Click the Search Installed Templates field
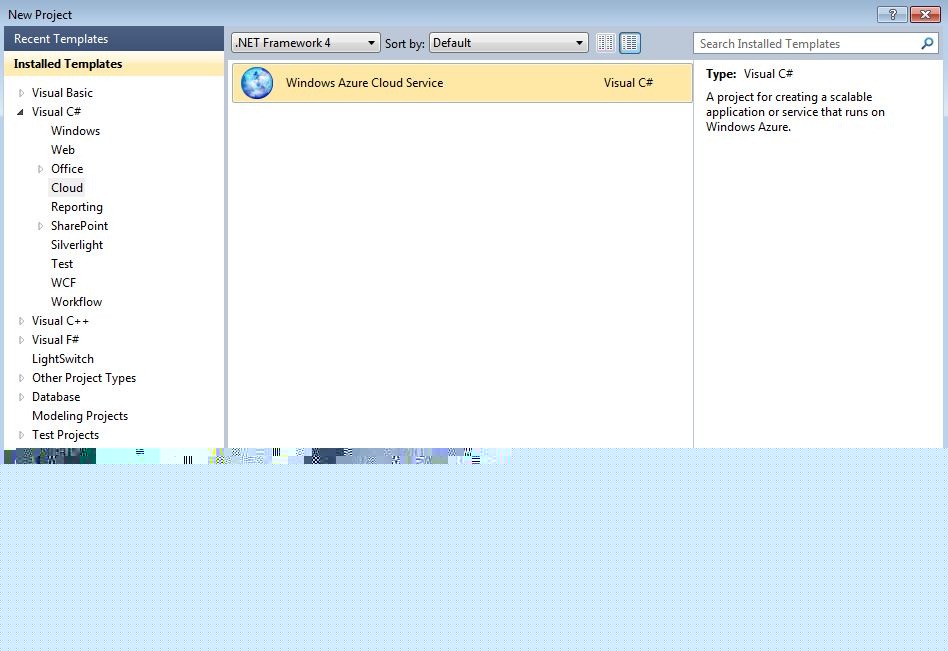 (x=816, y=44)
